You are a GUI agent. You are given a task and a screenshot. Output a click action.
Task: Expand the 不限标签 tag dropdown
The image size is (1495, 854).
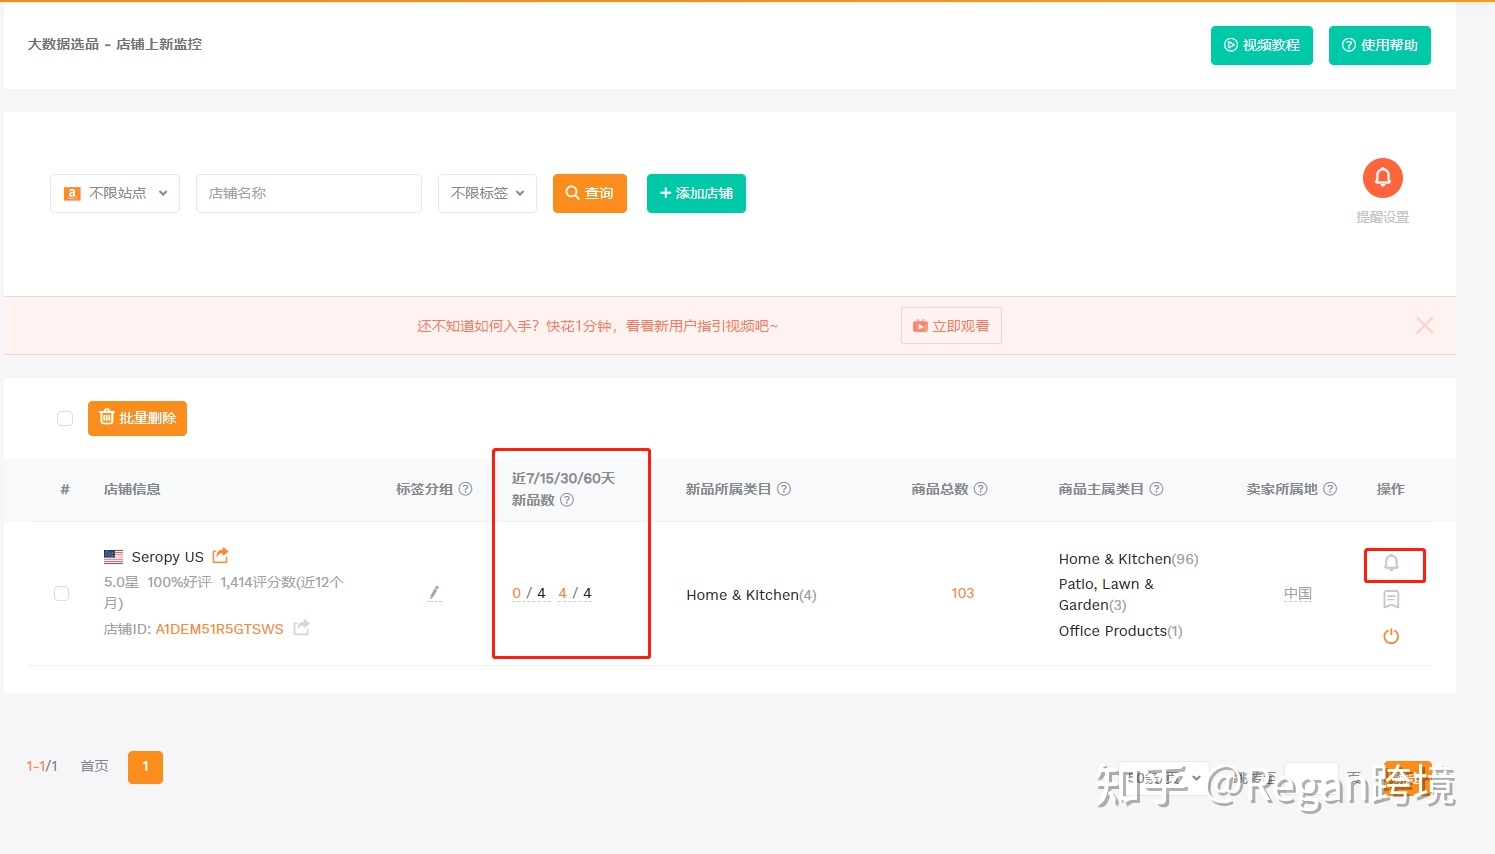(x=487, y=193)
